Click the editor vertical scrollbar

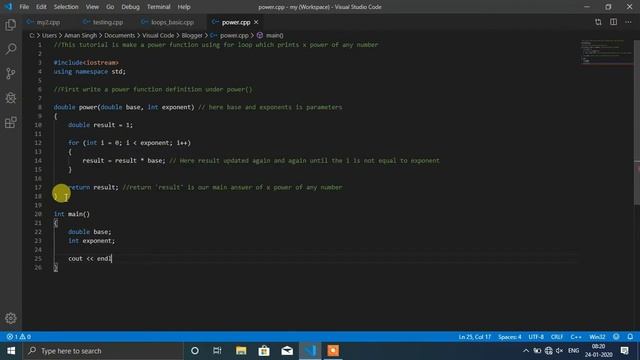point(637,122)
